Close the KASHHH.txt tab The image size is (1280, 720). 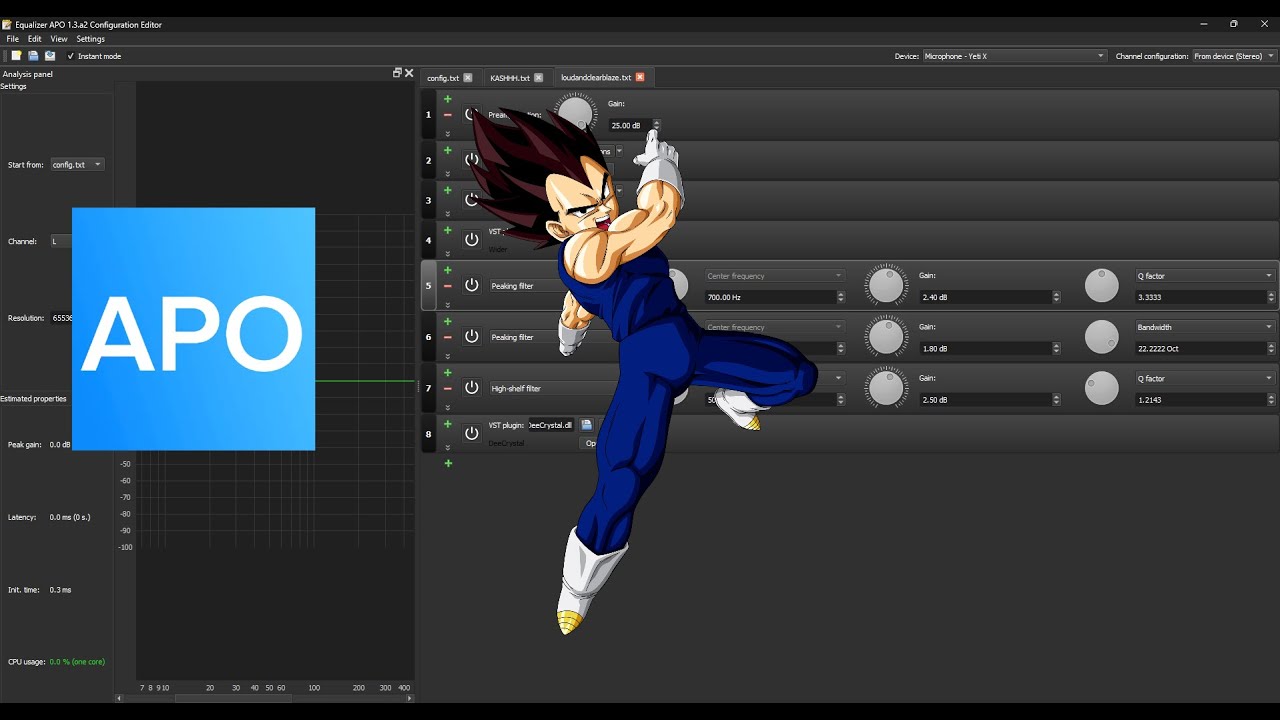click(x=538, y=77)
